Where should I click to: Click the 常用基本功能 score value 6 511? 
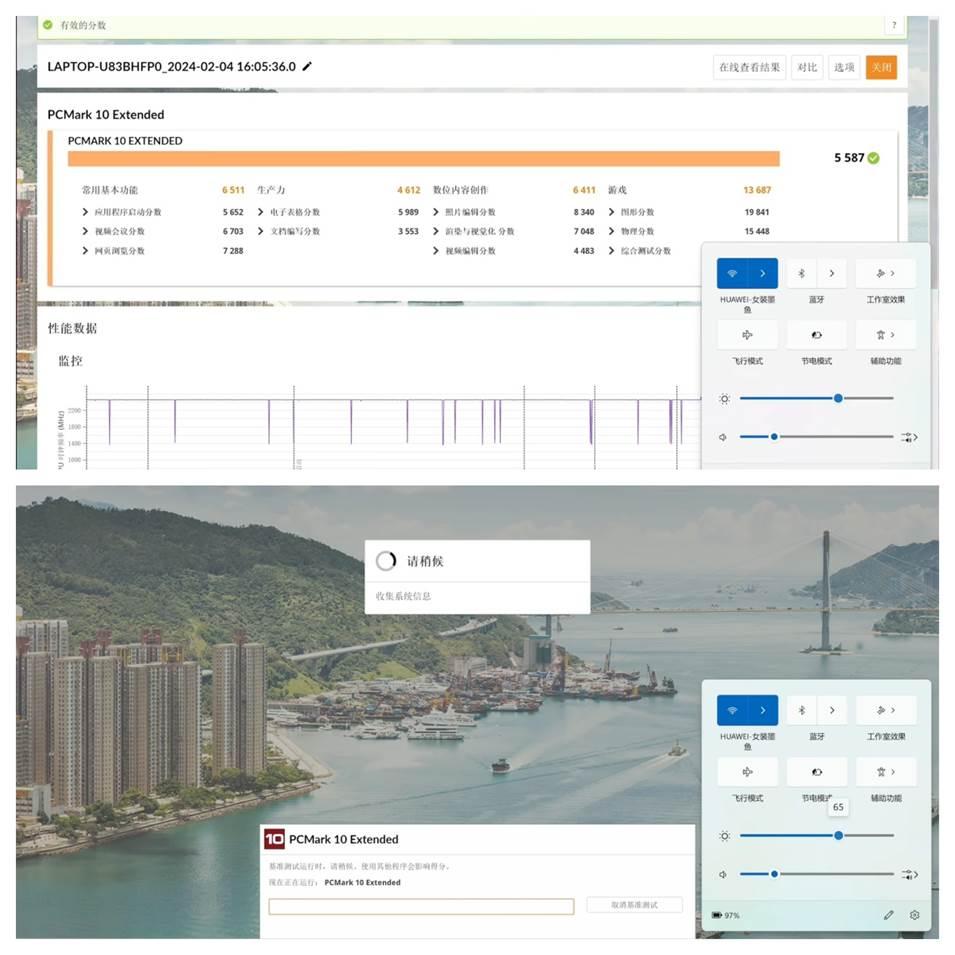pyautogui.click(x=233, y=190)
